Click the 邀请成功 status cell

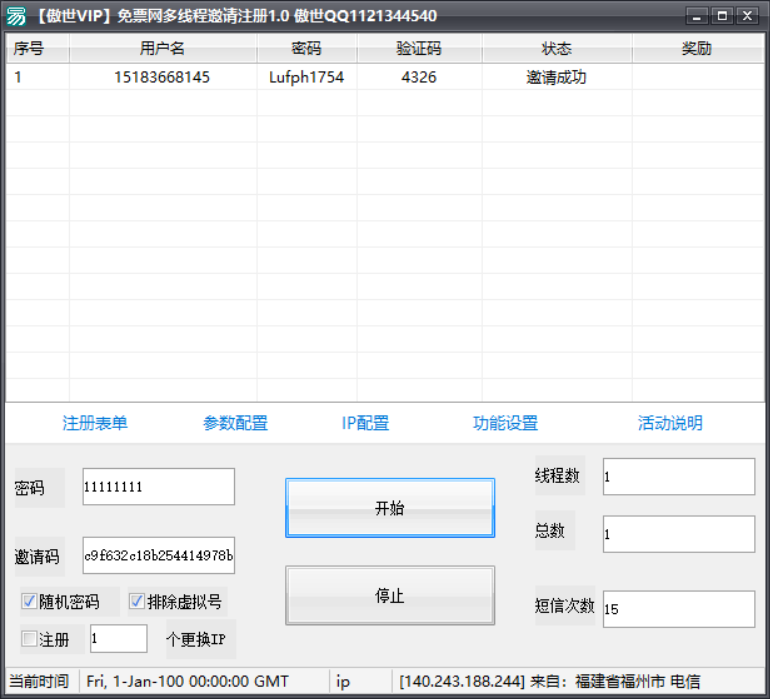coord(556,77)
